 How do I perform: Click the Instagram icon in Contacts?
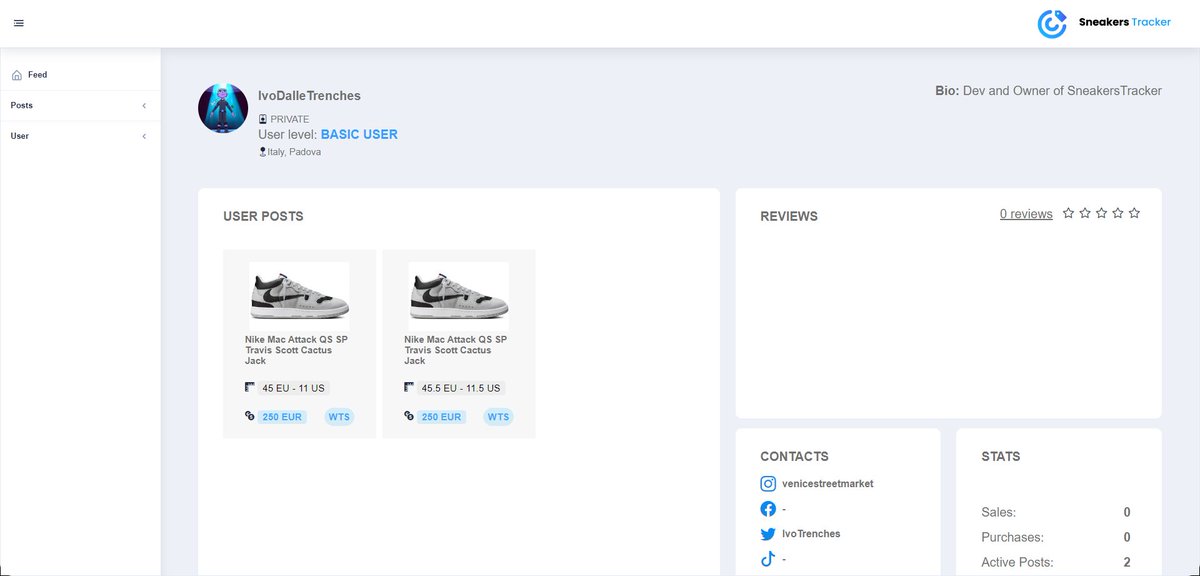(768, 484)
